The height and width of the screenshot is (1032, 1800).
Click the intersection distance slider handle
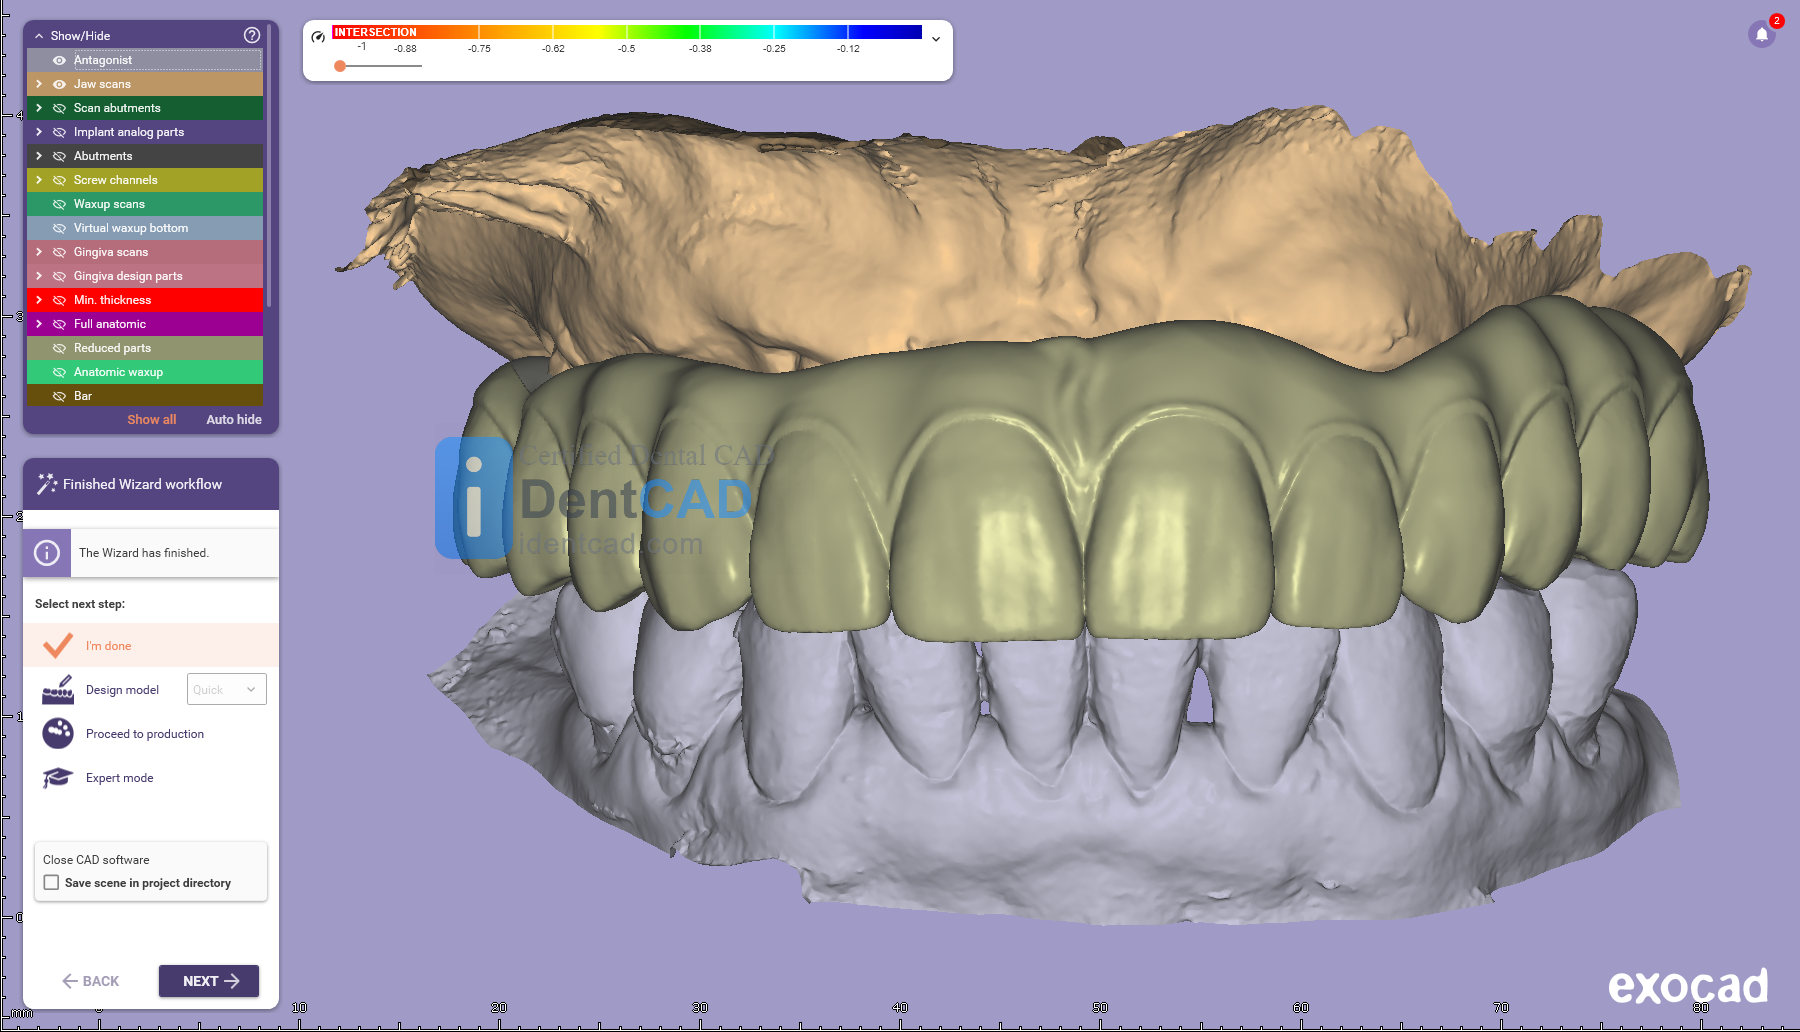click(340, 66)
